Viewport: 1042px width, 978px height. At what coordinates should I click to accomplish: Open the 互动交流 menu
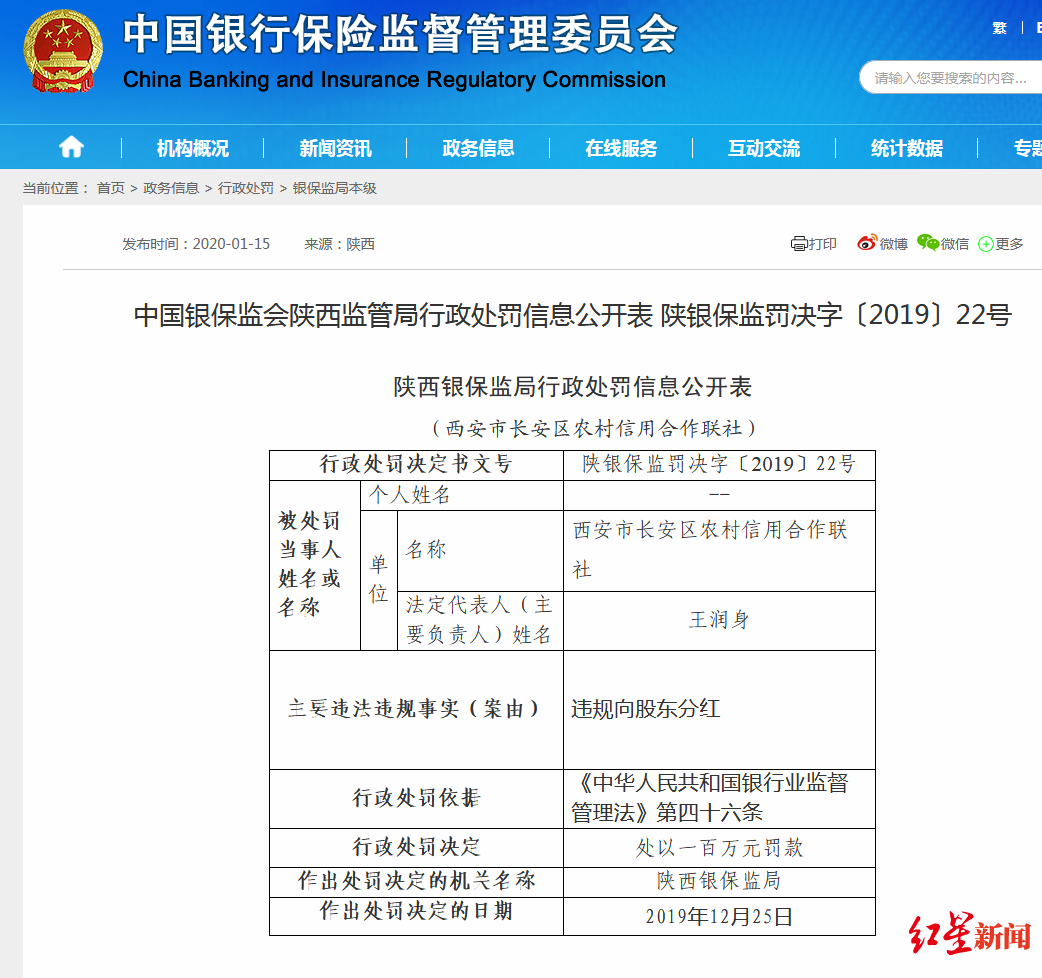764,148
